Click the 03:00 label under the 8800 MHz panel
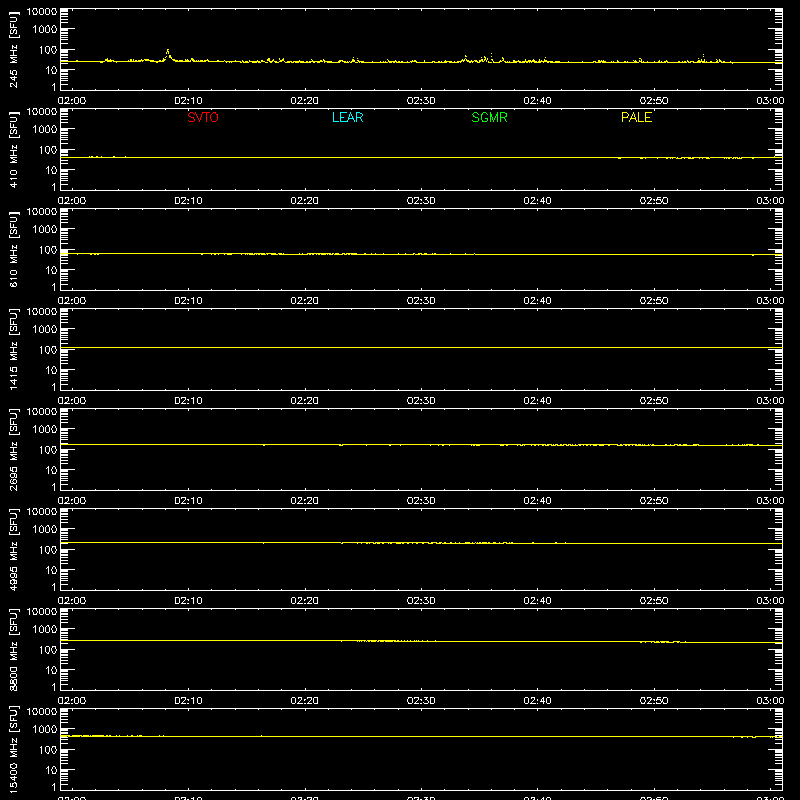 click(x=770, y=701)
